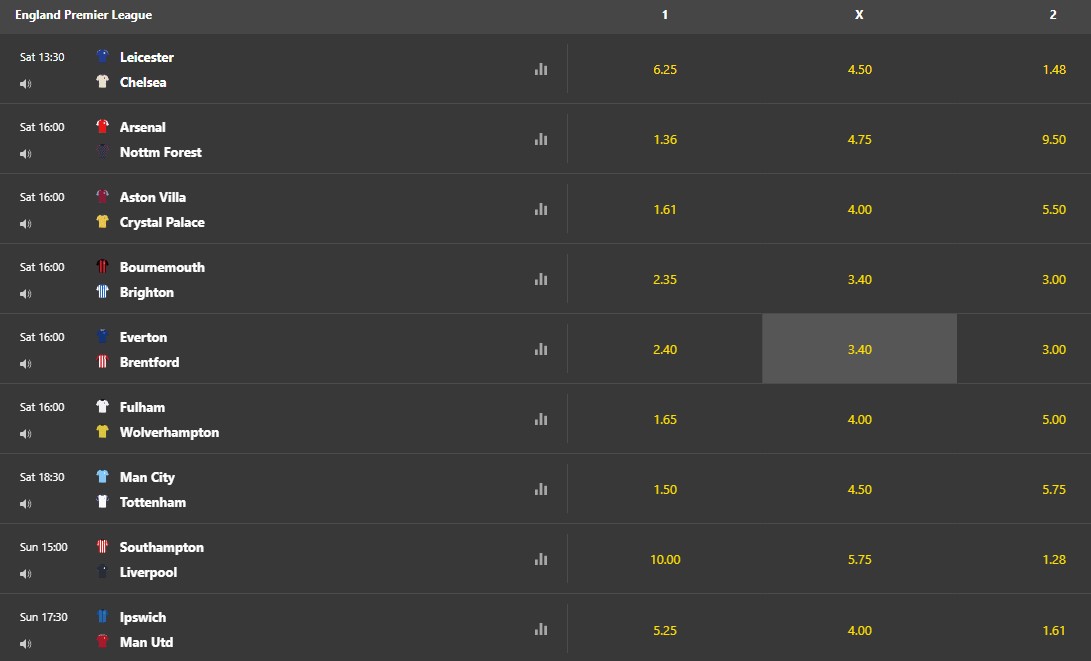
Task: Pick Liverpool away win at 1.28
Action: [1054, 559]
